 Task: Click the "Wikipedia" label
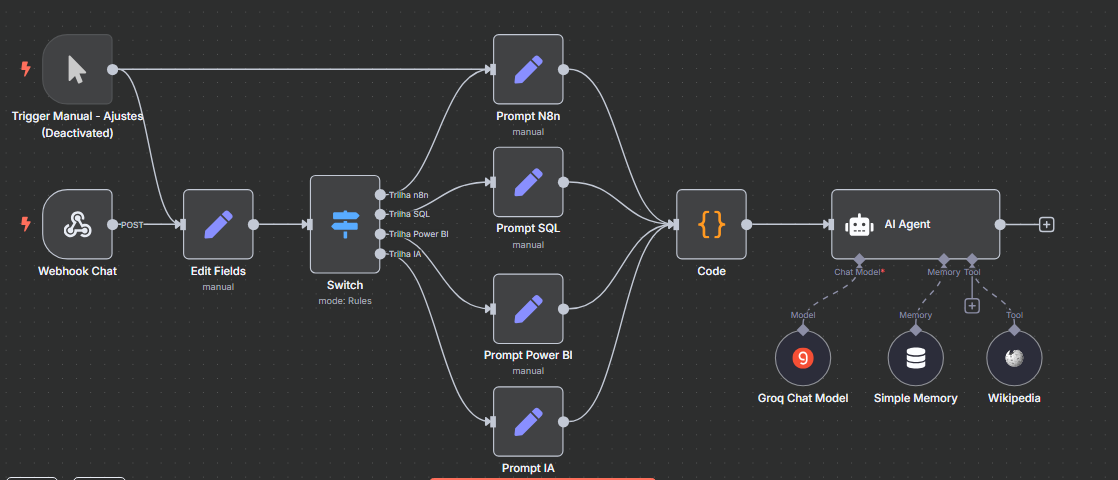pyautogui.click(x=1014, y=398)
